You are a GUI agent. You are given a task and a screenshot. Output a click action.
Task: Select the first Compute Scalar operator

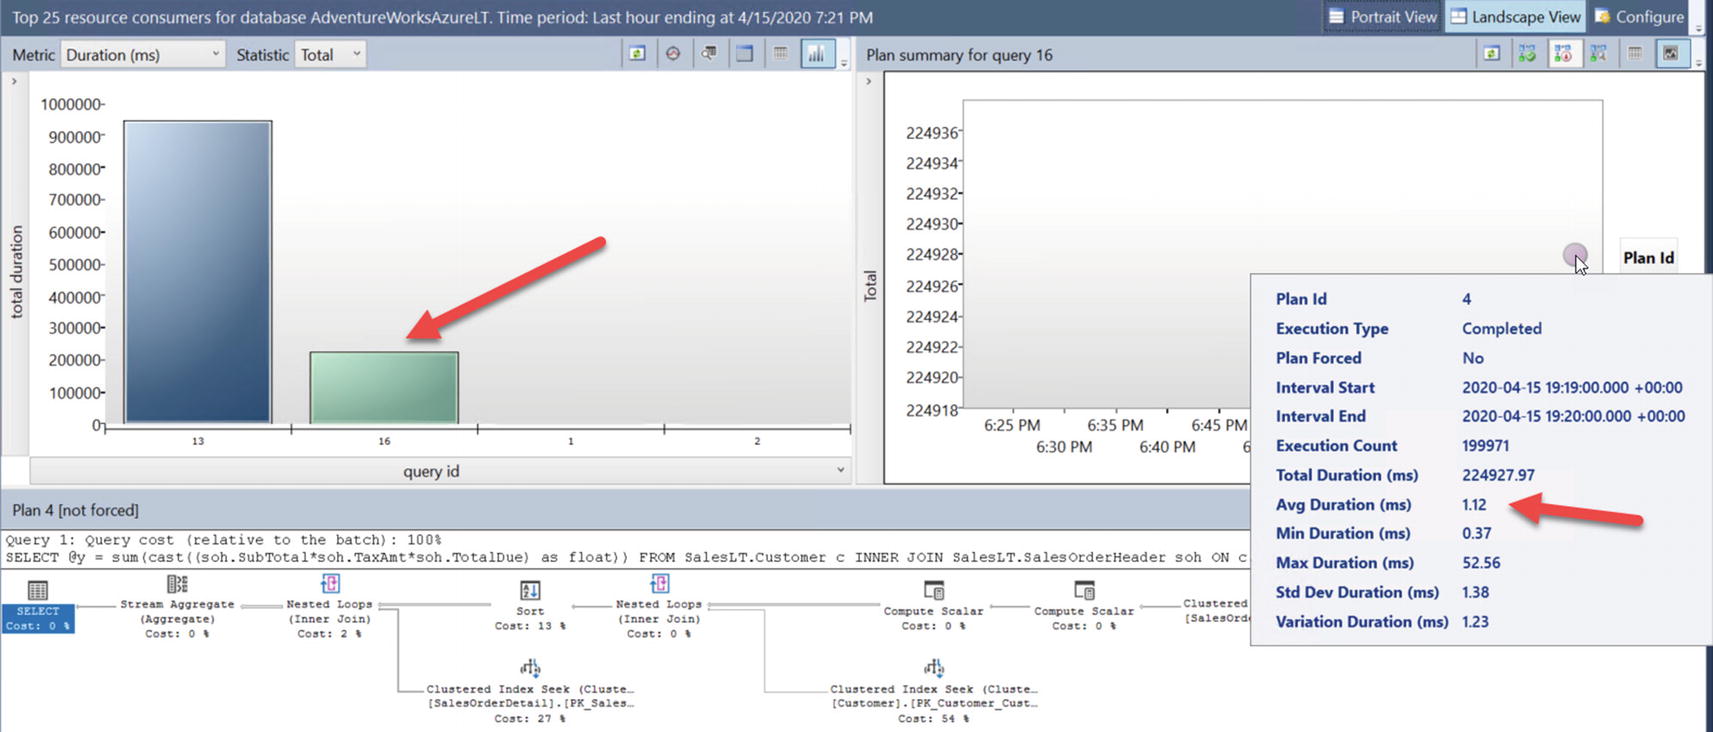pos(933,607)
